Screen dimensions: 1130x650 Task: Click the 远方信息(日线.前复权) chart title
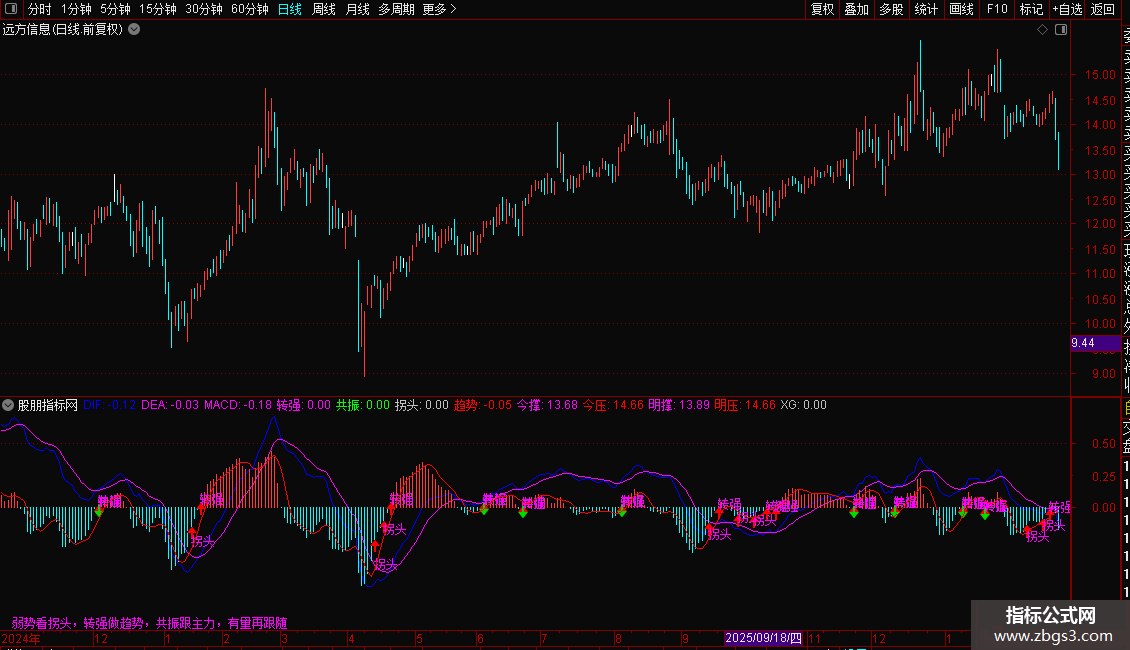tap(63, 30)
